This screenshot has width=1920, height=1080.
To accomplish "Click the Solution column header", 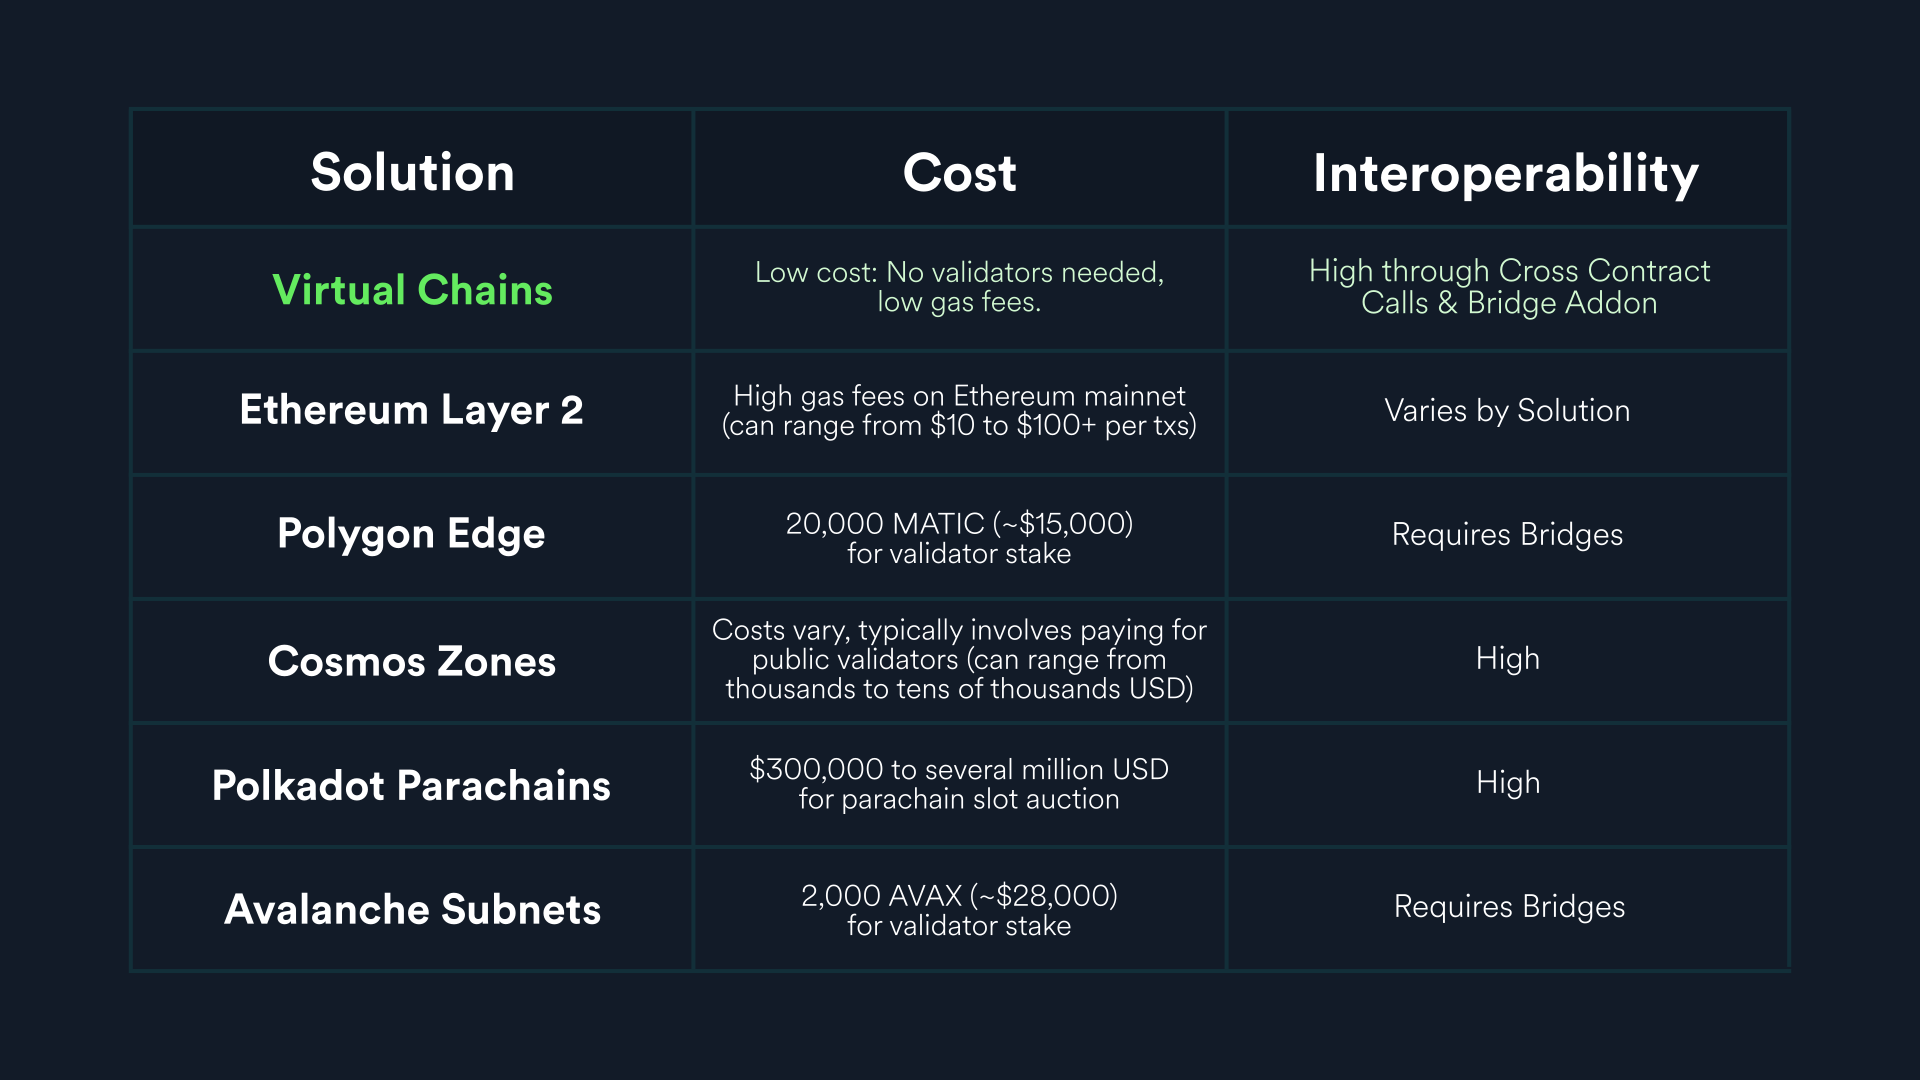I will click(412, 172).
